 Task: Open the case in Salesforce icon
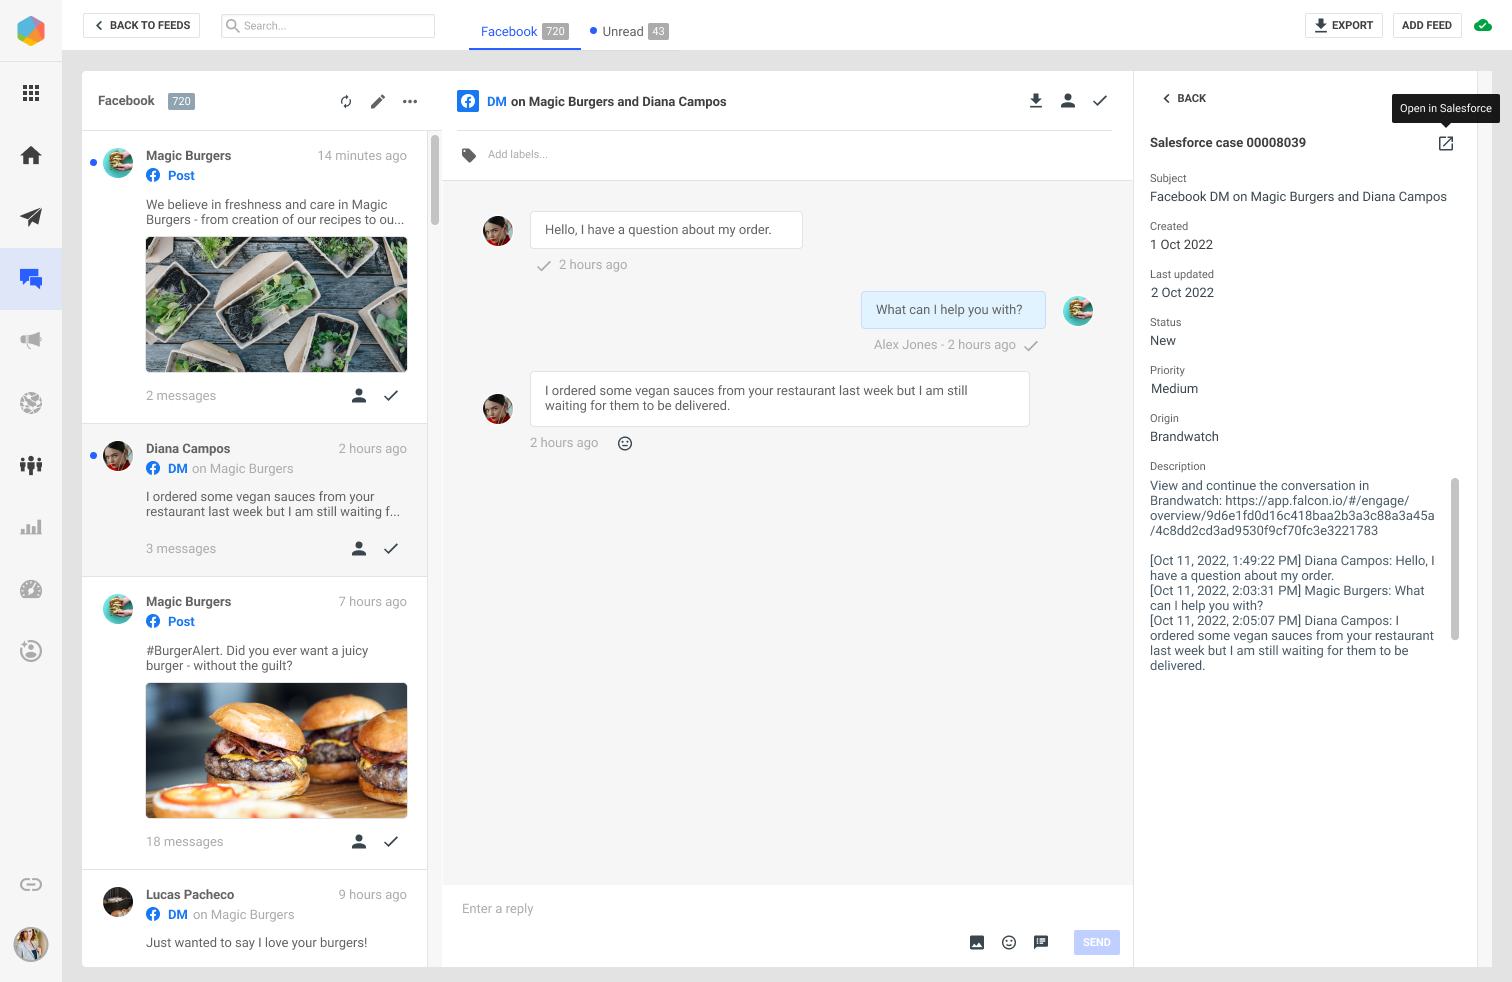click(1446, 143)
